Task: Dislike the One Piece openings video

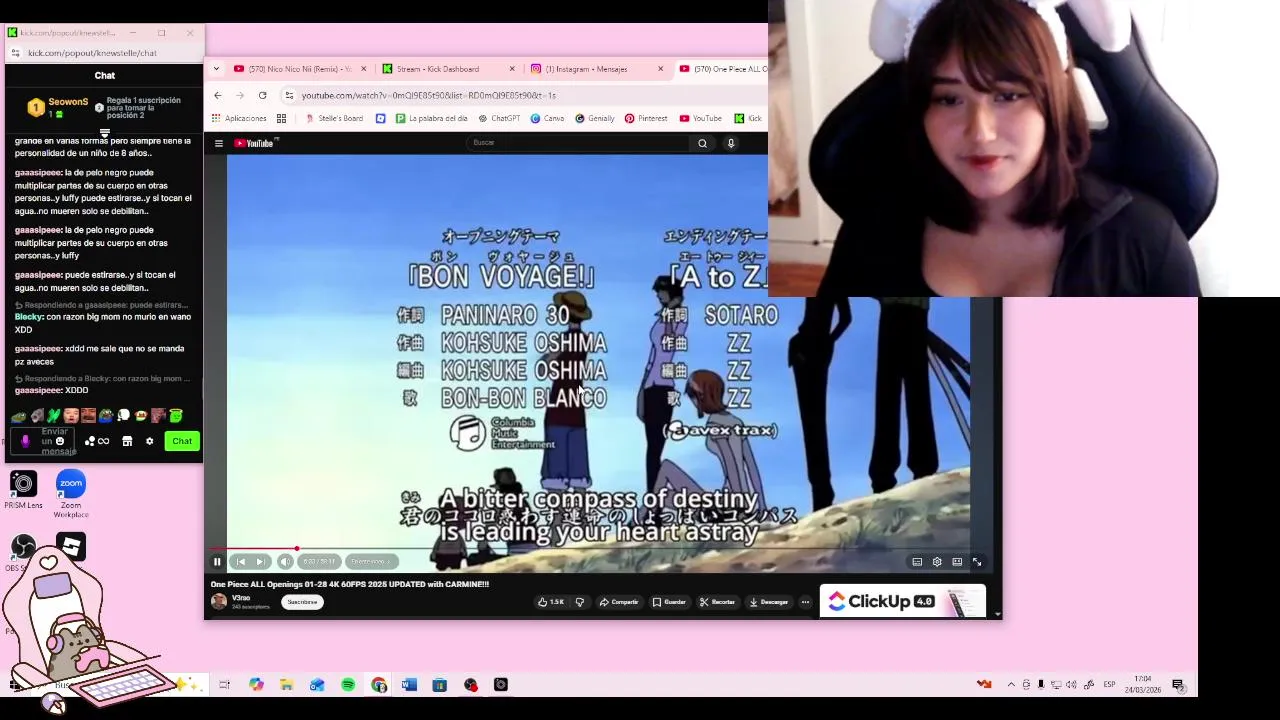Action: pos(580,602)
